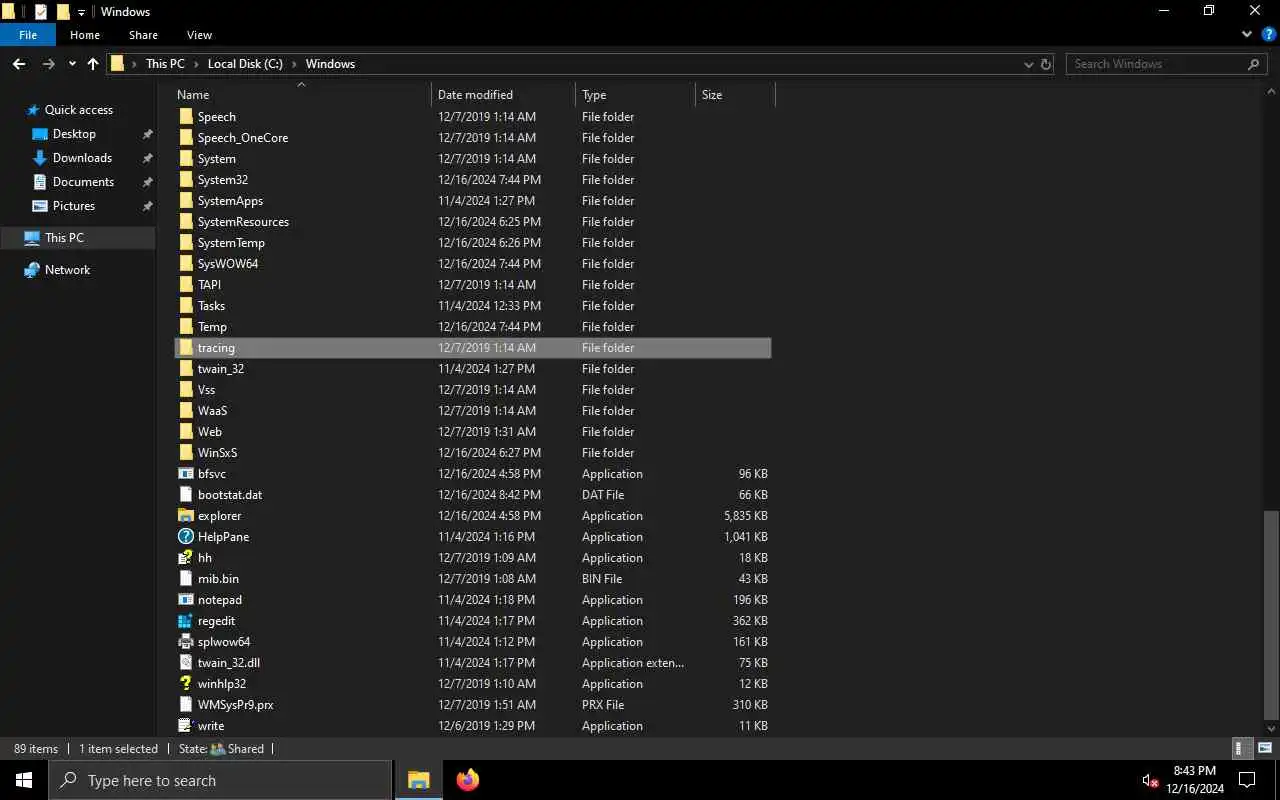This screenshot has height=800, width=1280.
Task: Open the Recent locations dropdown
Action: tap(72, 64)
